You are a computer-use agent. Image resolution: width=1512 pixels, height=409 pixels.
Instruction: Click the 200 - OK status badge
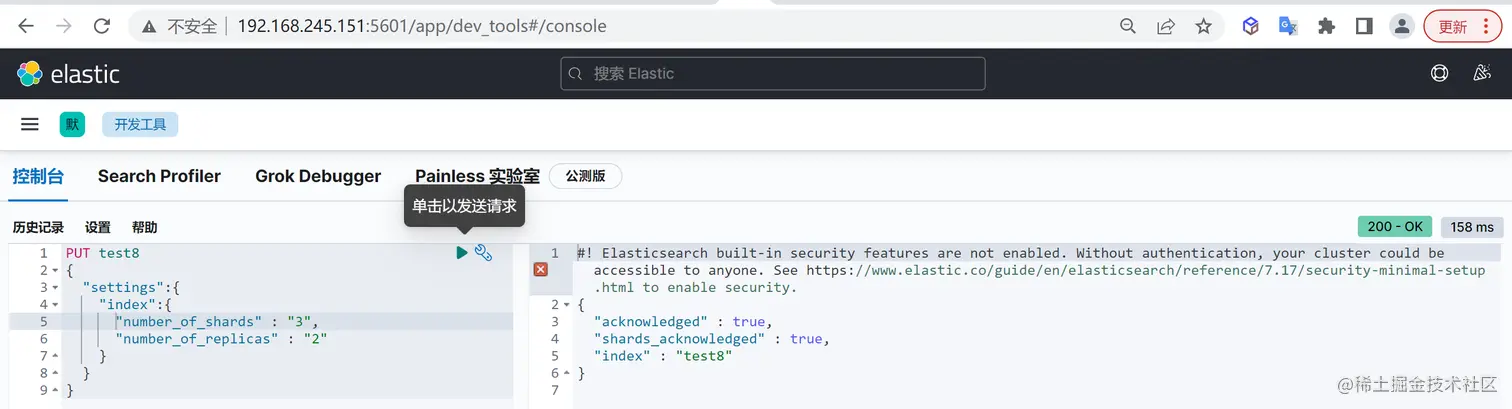(1395, 227)
